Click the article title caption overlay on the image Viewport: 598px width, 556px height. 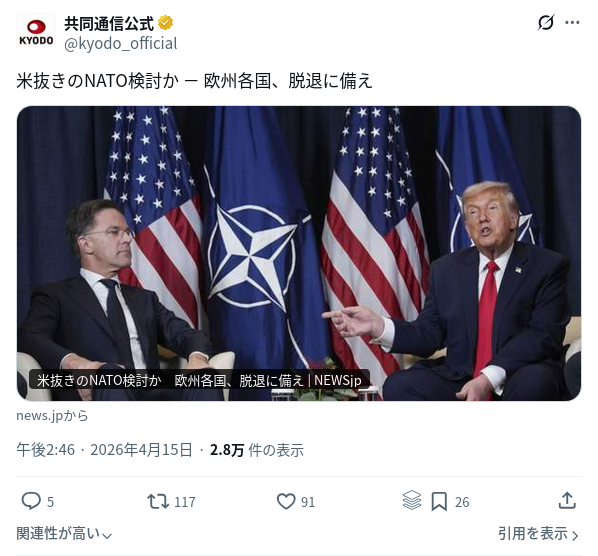pyautogui.click(x=199, y=380)
